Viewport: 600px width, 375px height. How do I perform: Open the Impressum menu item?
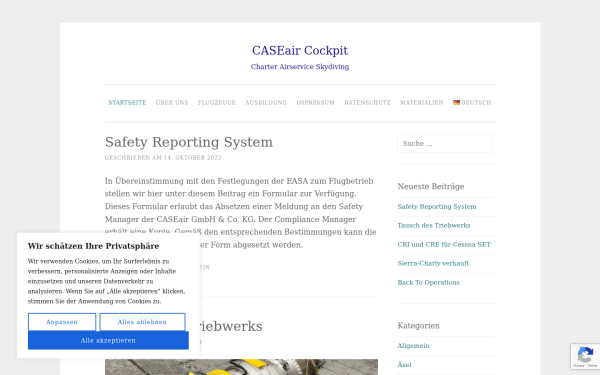point(315,103)
